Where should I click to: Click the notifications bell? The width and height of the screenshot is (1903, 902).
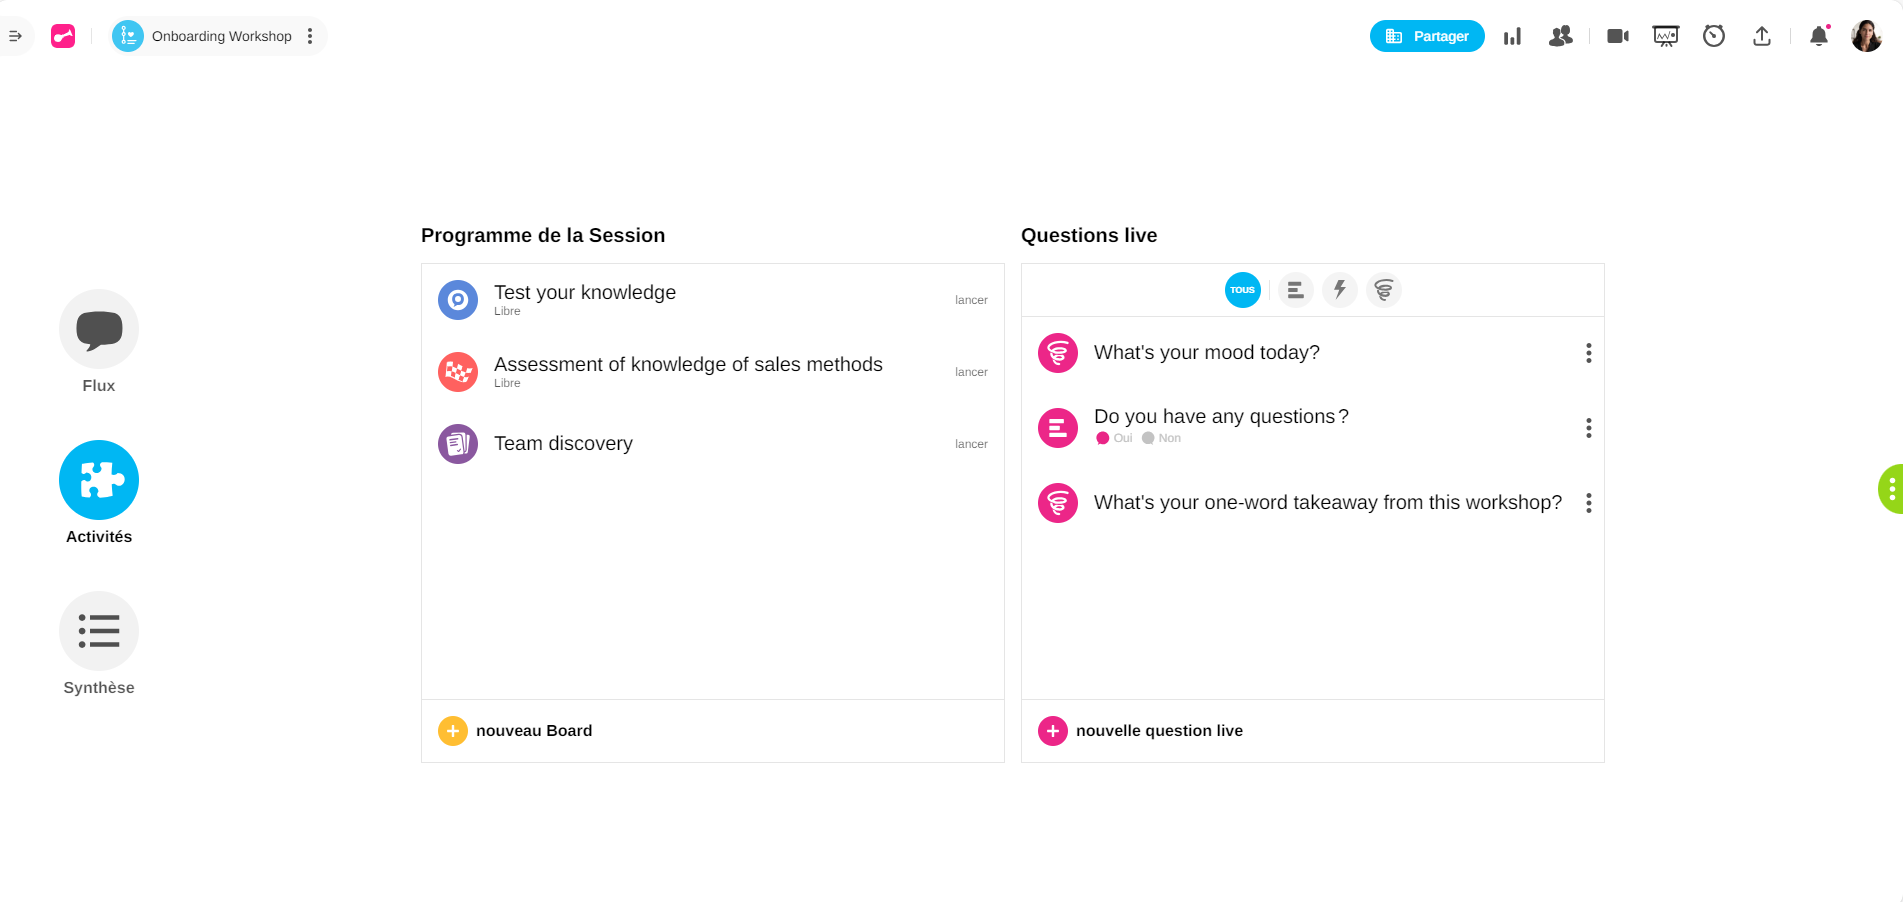1819,36
